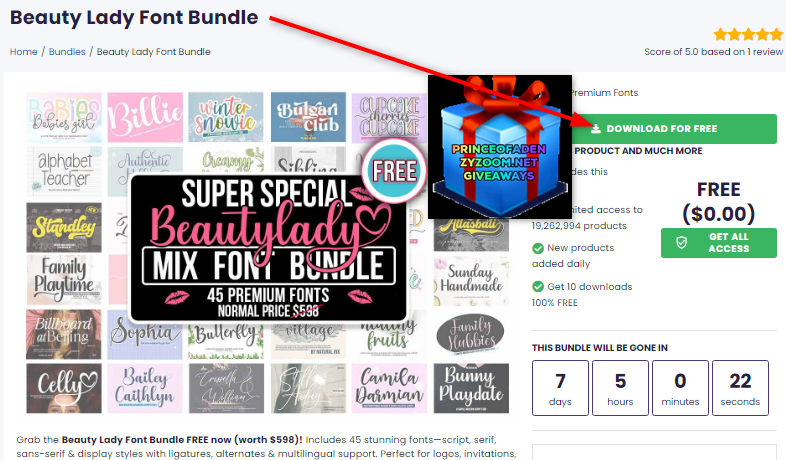
Task: Click the download arrow icon on green button
Action: 596,129
